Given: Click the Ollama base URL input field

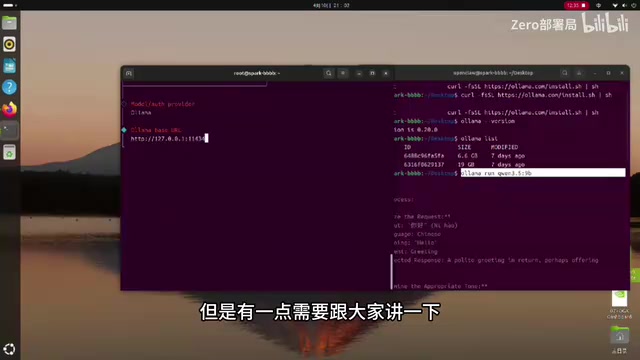Looking at the screenshot, I should pyautogui.click(x=169, y=139).
